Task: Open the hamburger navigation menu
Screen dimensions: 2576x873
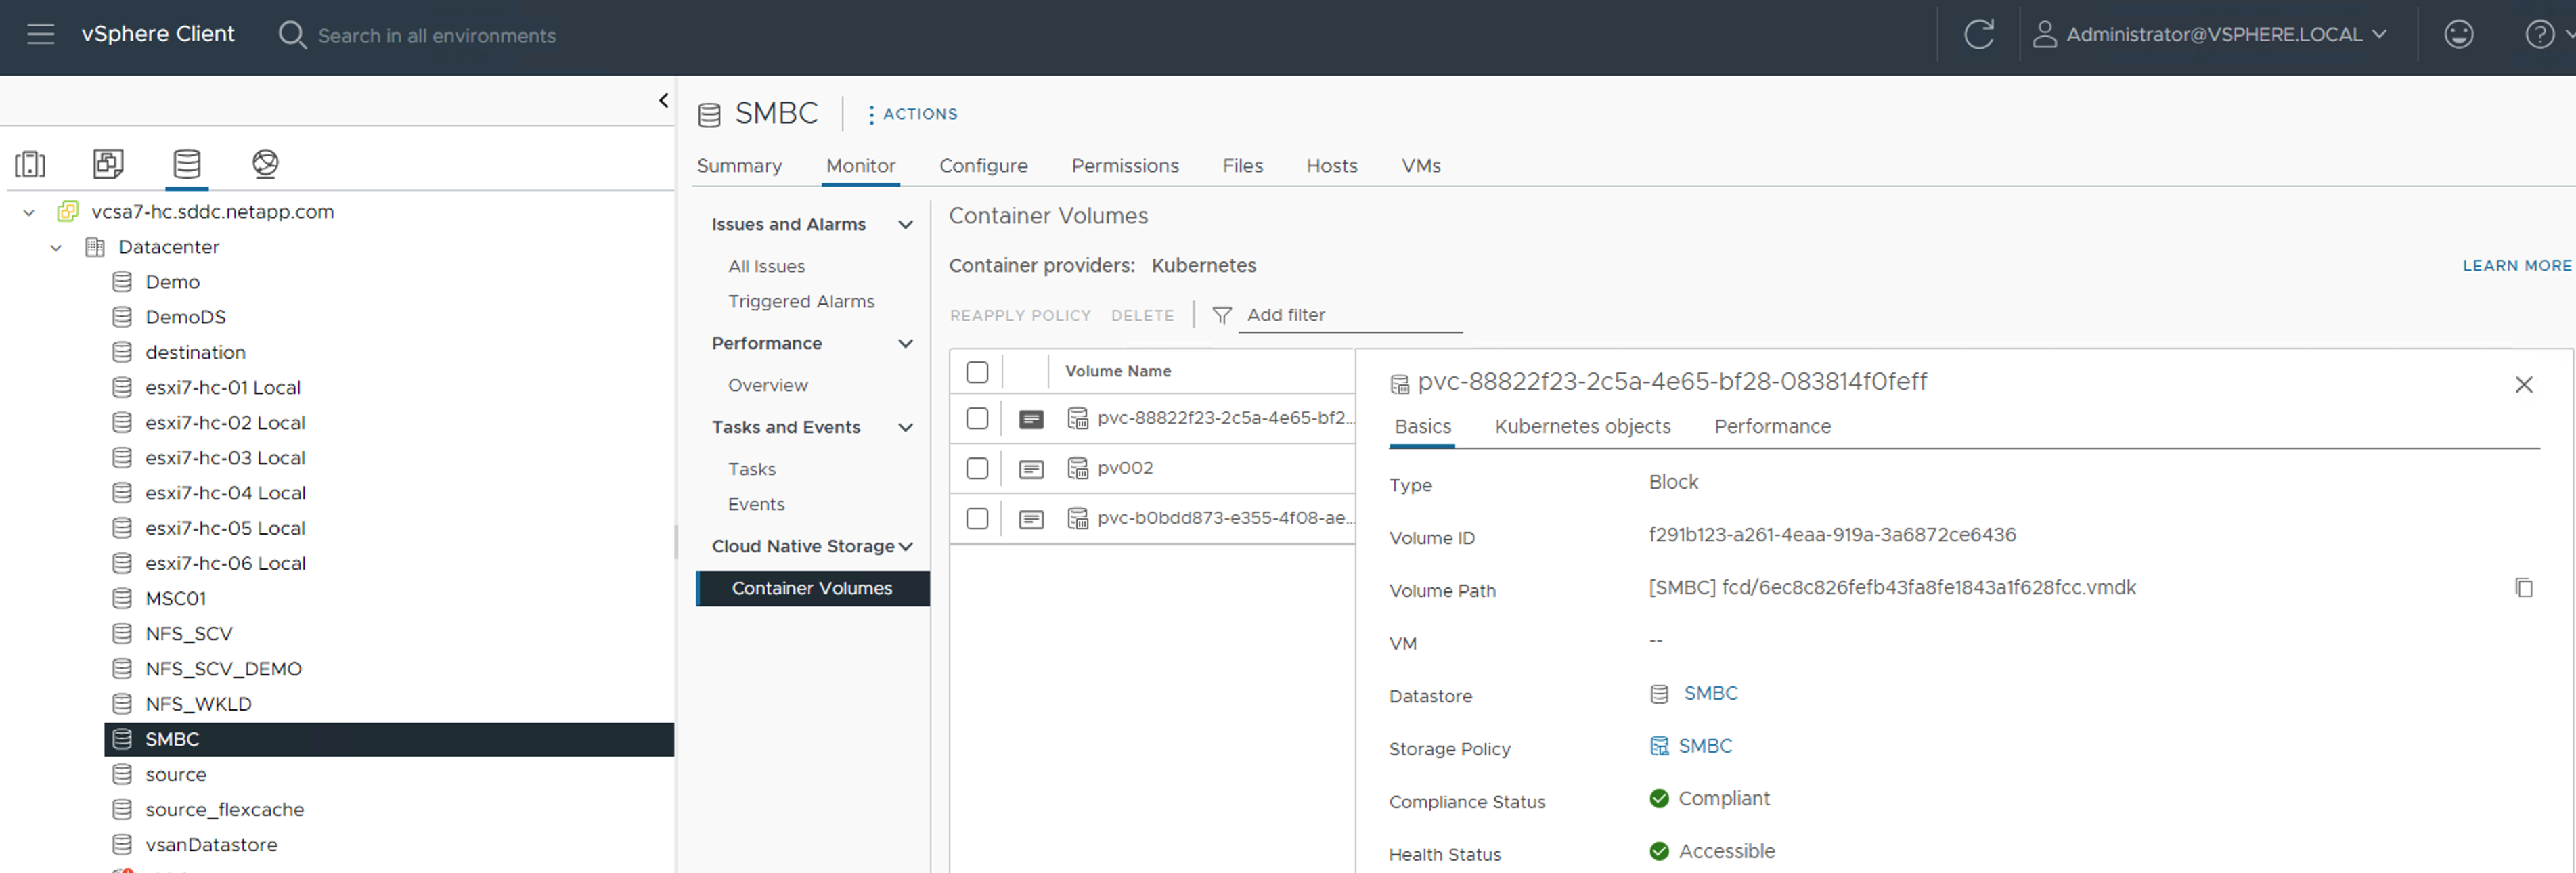Action: pyautogui.click(x=41, y=34)
